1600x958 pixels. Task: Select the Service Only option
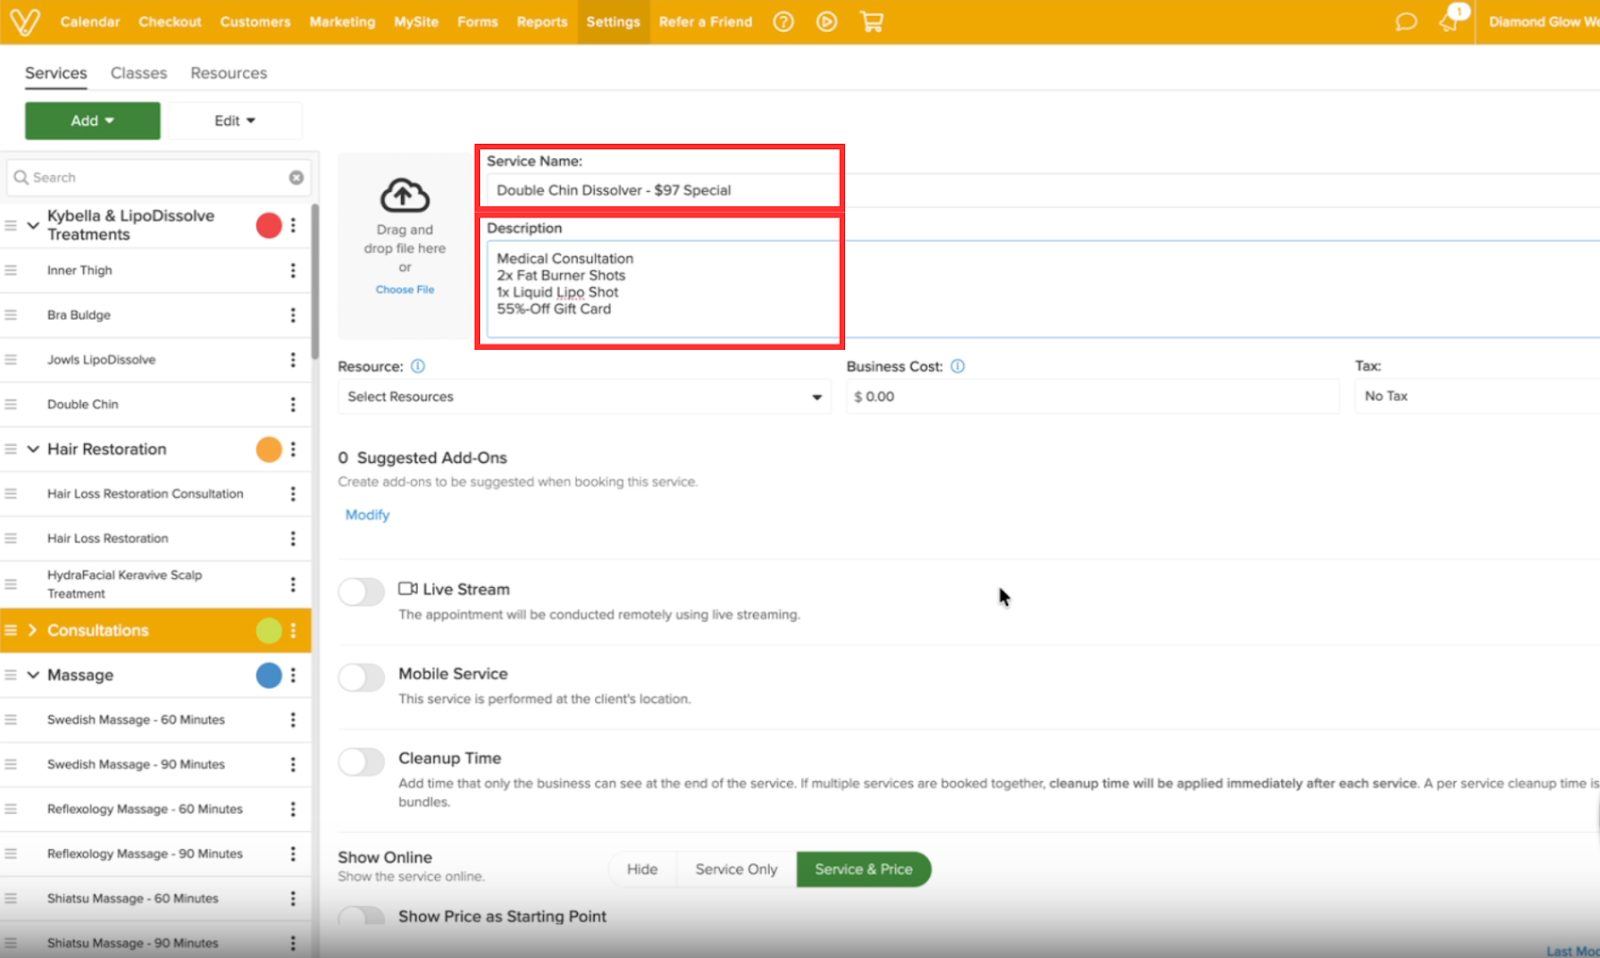pyautogui.click(x=736, y=870)
